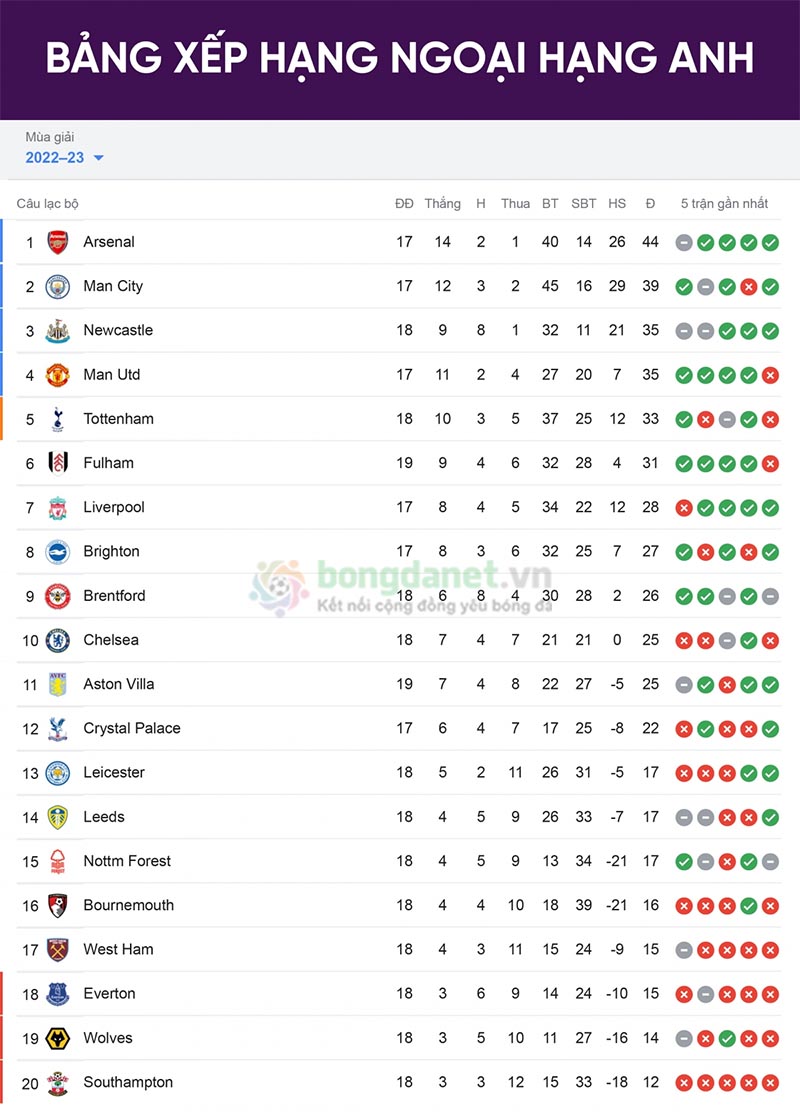Click the Liverpool club crest
800x1119 pixels.
[x=58, y=508]
